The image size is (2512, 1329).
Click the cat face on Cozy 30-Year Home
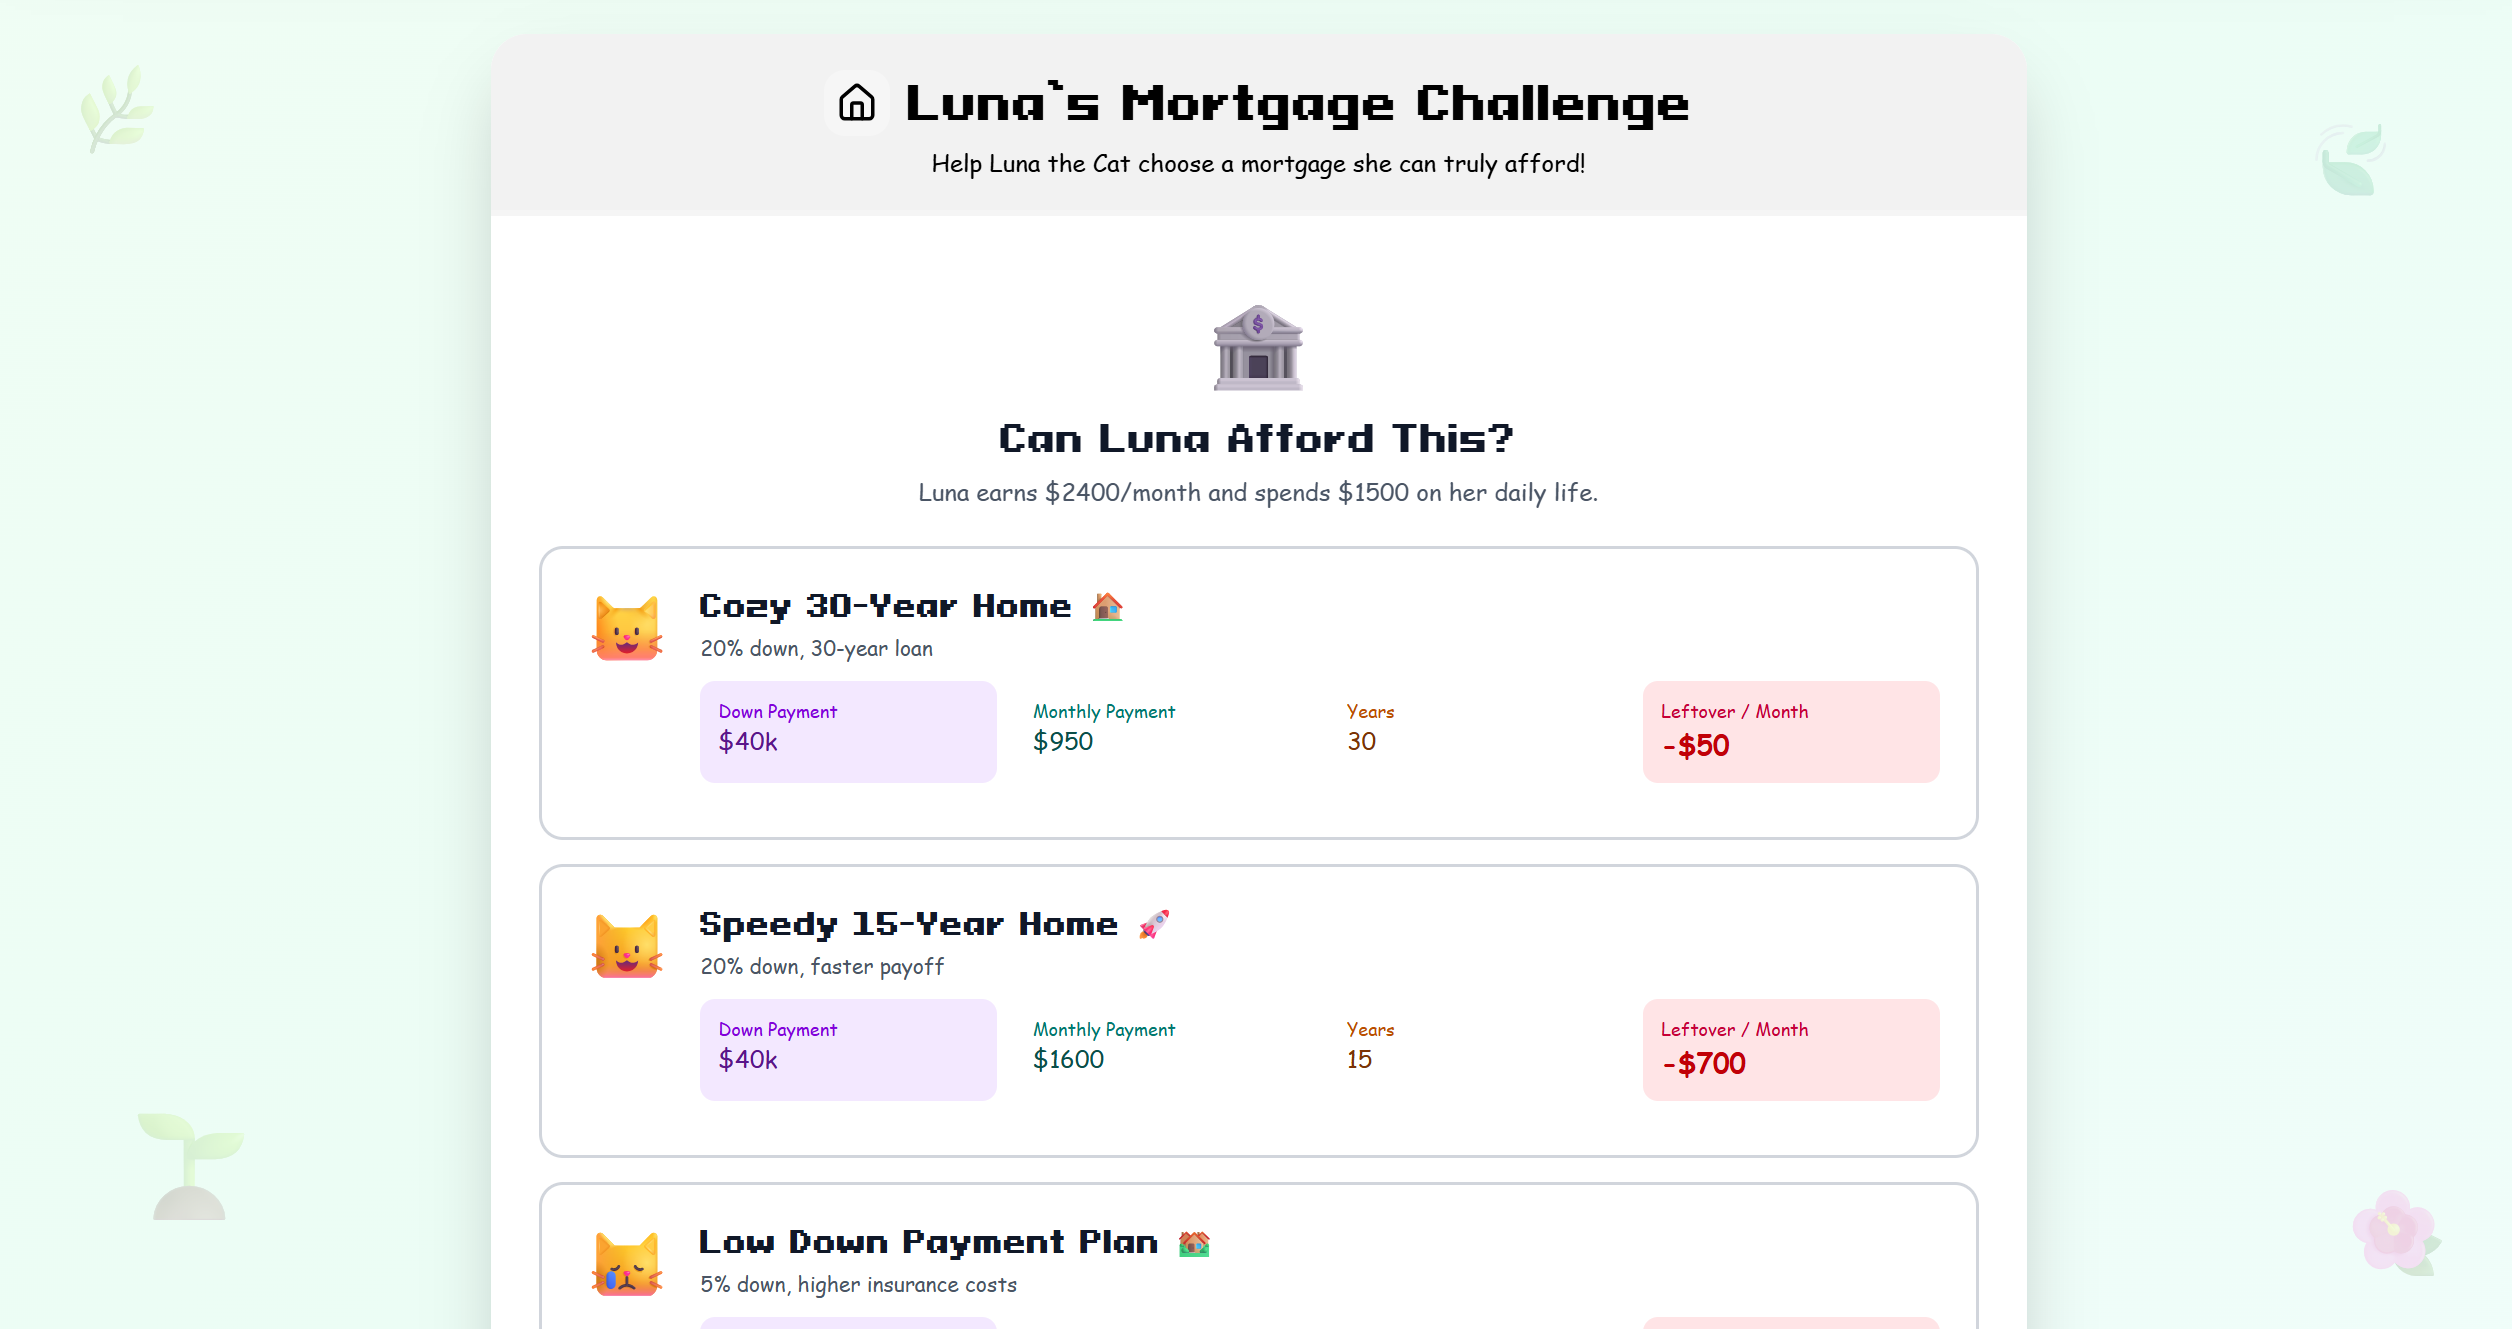[627, 628]
